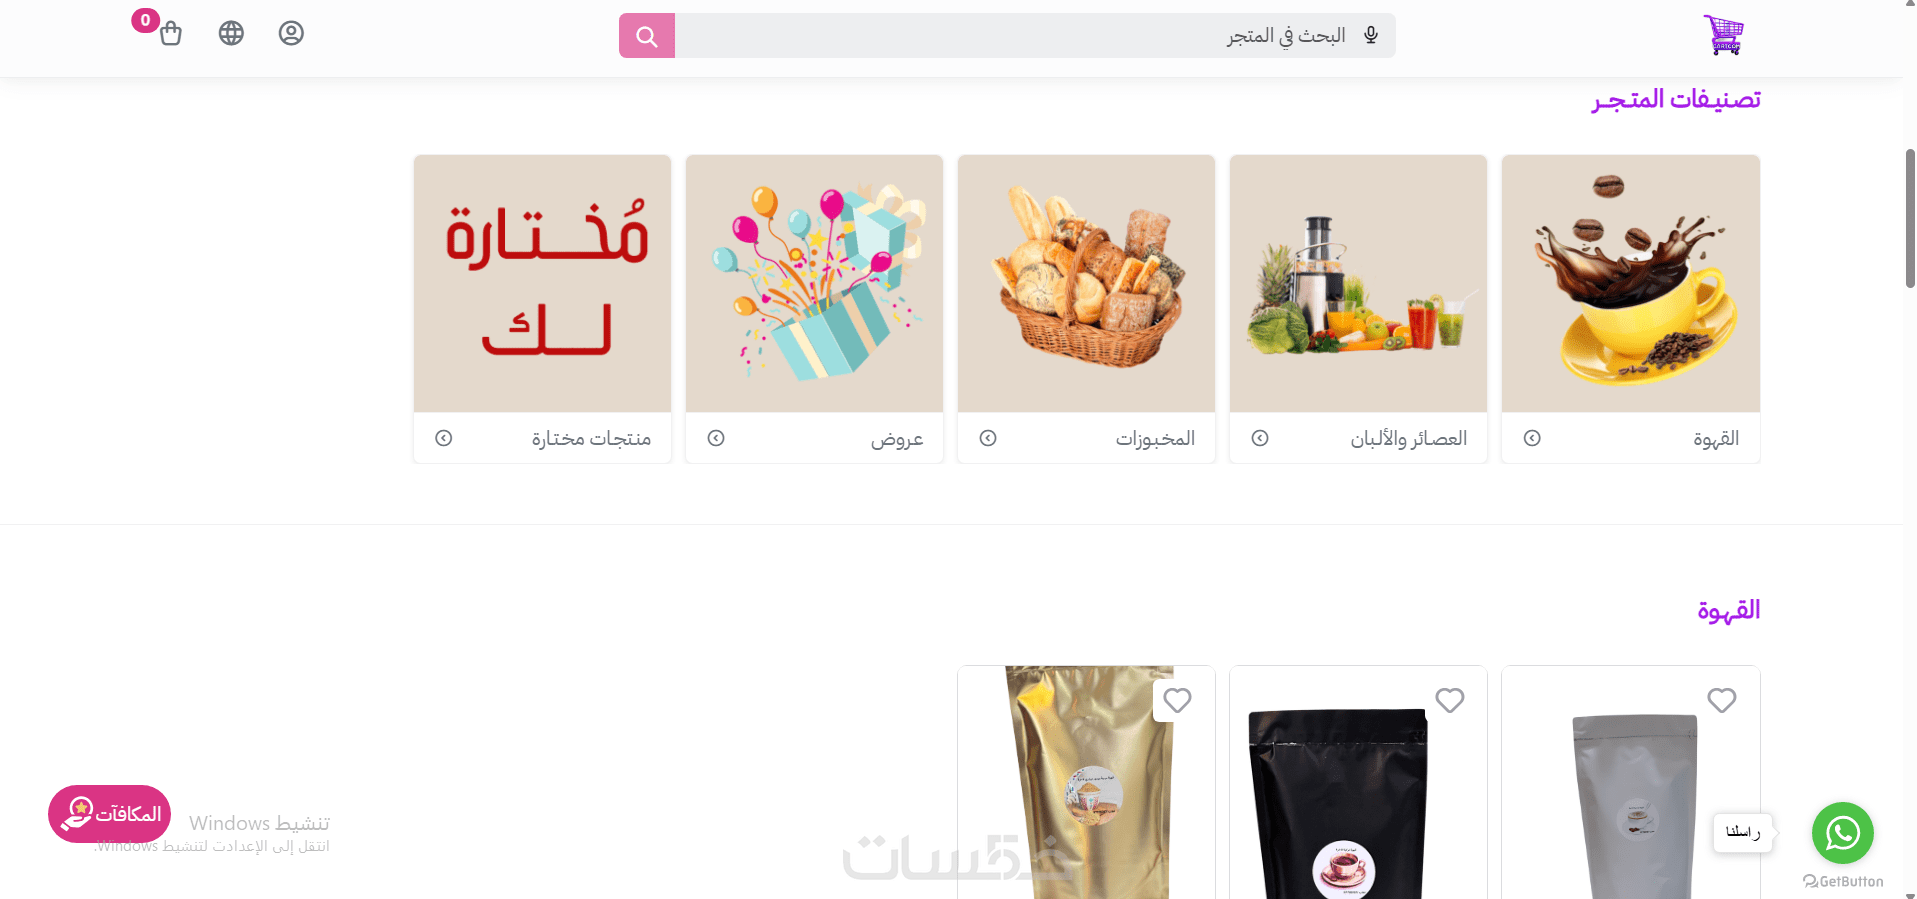Expand المخبوزات category arrow

[x=988, y=438]
